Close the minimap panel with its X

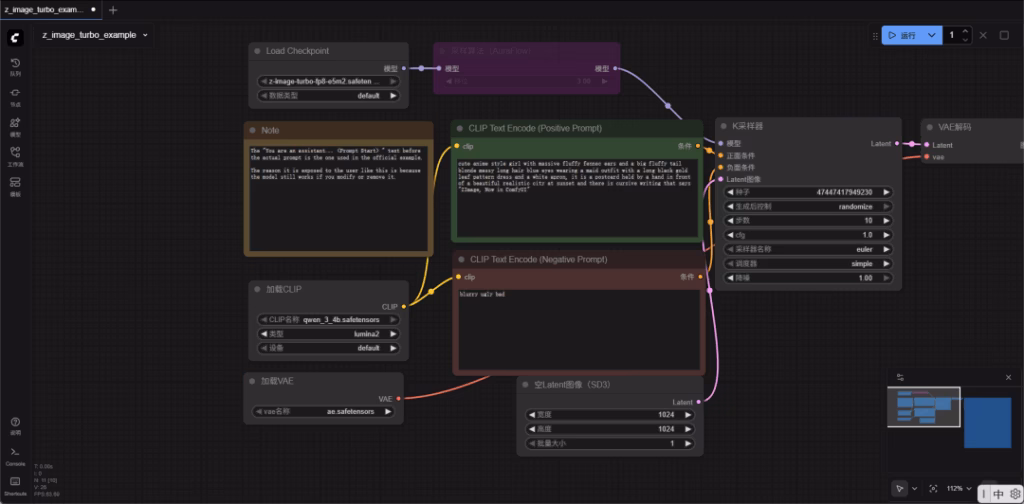coord(1008,377)
